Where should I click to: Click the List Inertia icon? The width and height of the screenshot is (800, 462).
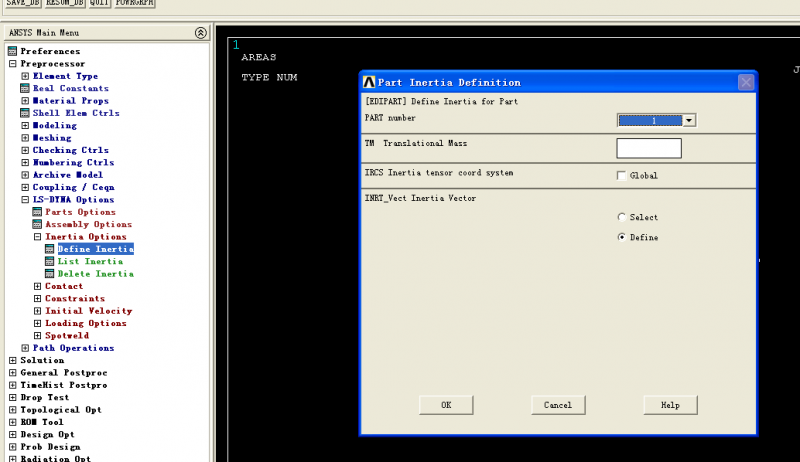coord(49,262)
